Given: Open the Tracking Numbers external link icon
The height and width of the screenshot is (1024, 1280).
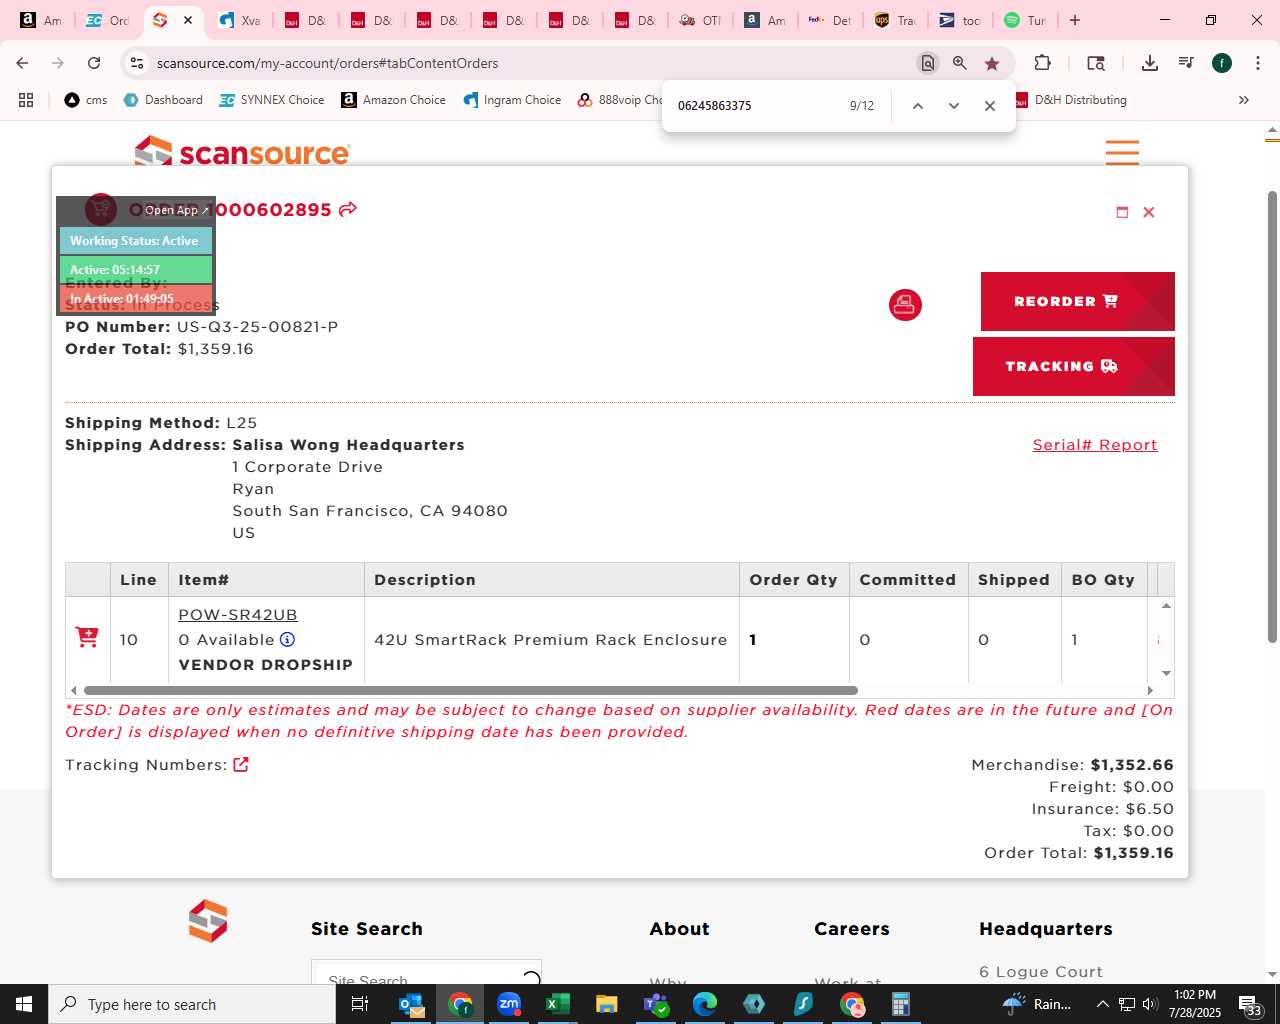Looking at the screenshot, I should (241, 765).
